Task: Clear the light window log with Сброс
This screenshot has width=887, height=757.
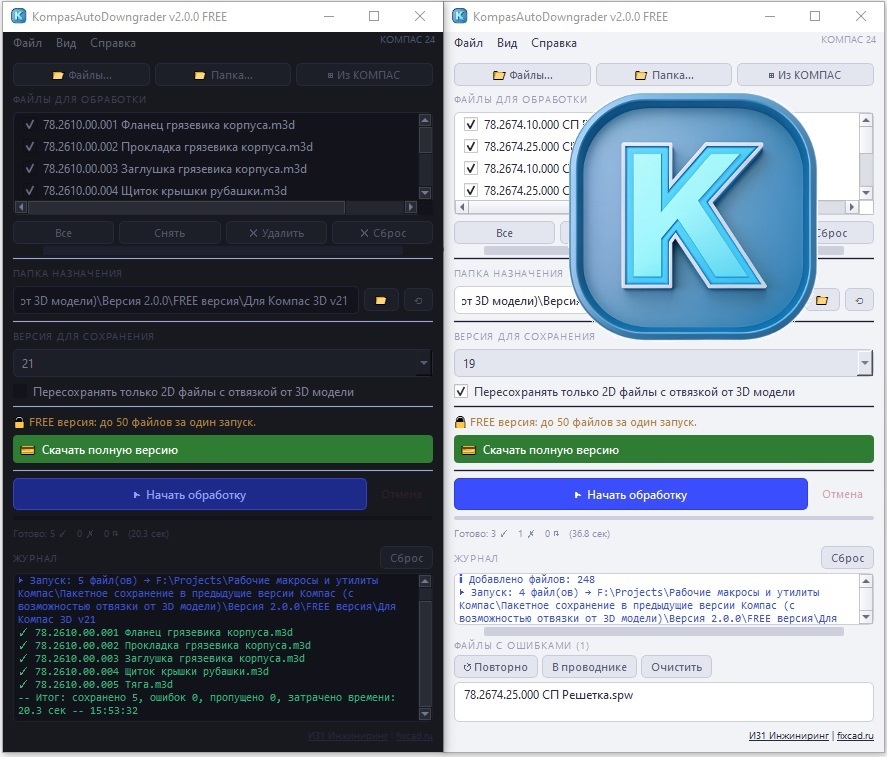Action: (847, 558)
